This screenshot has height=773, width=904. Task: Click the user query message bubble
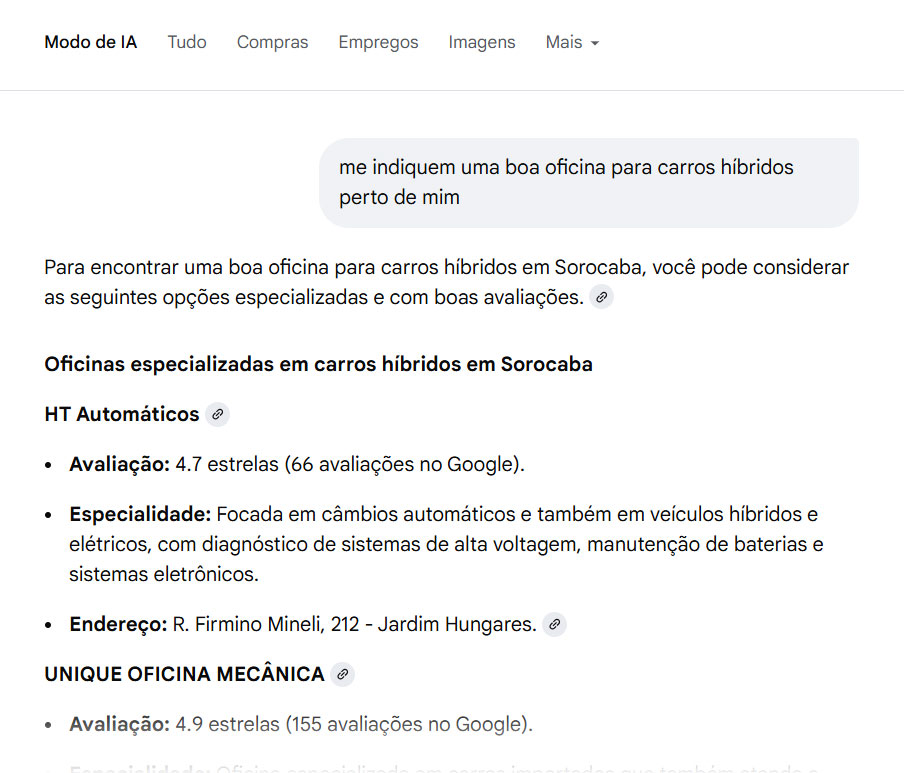pyautogui.click(x=588, y=182)
